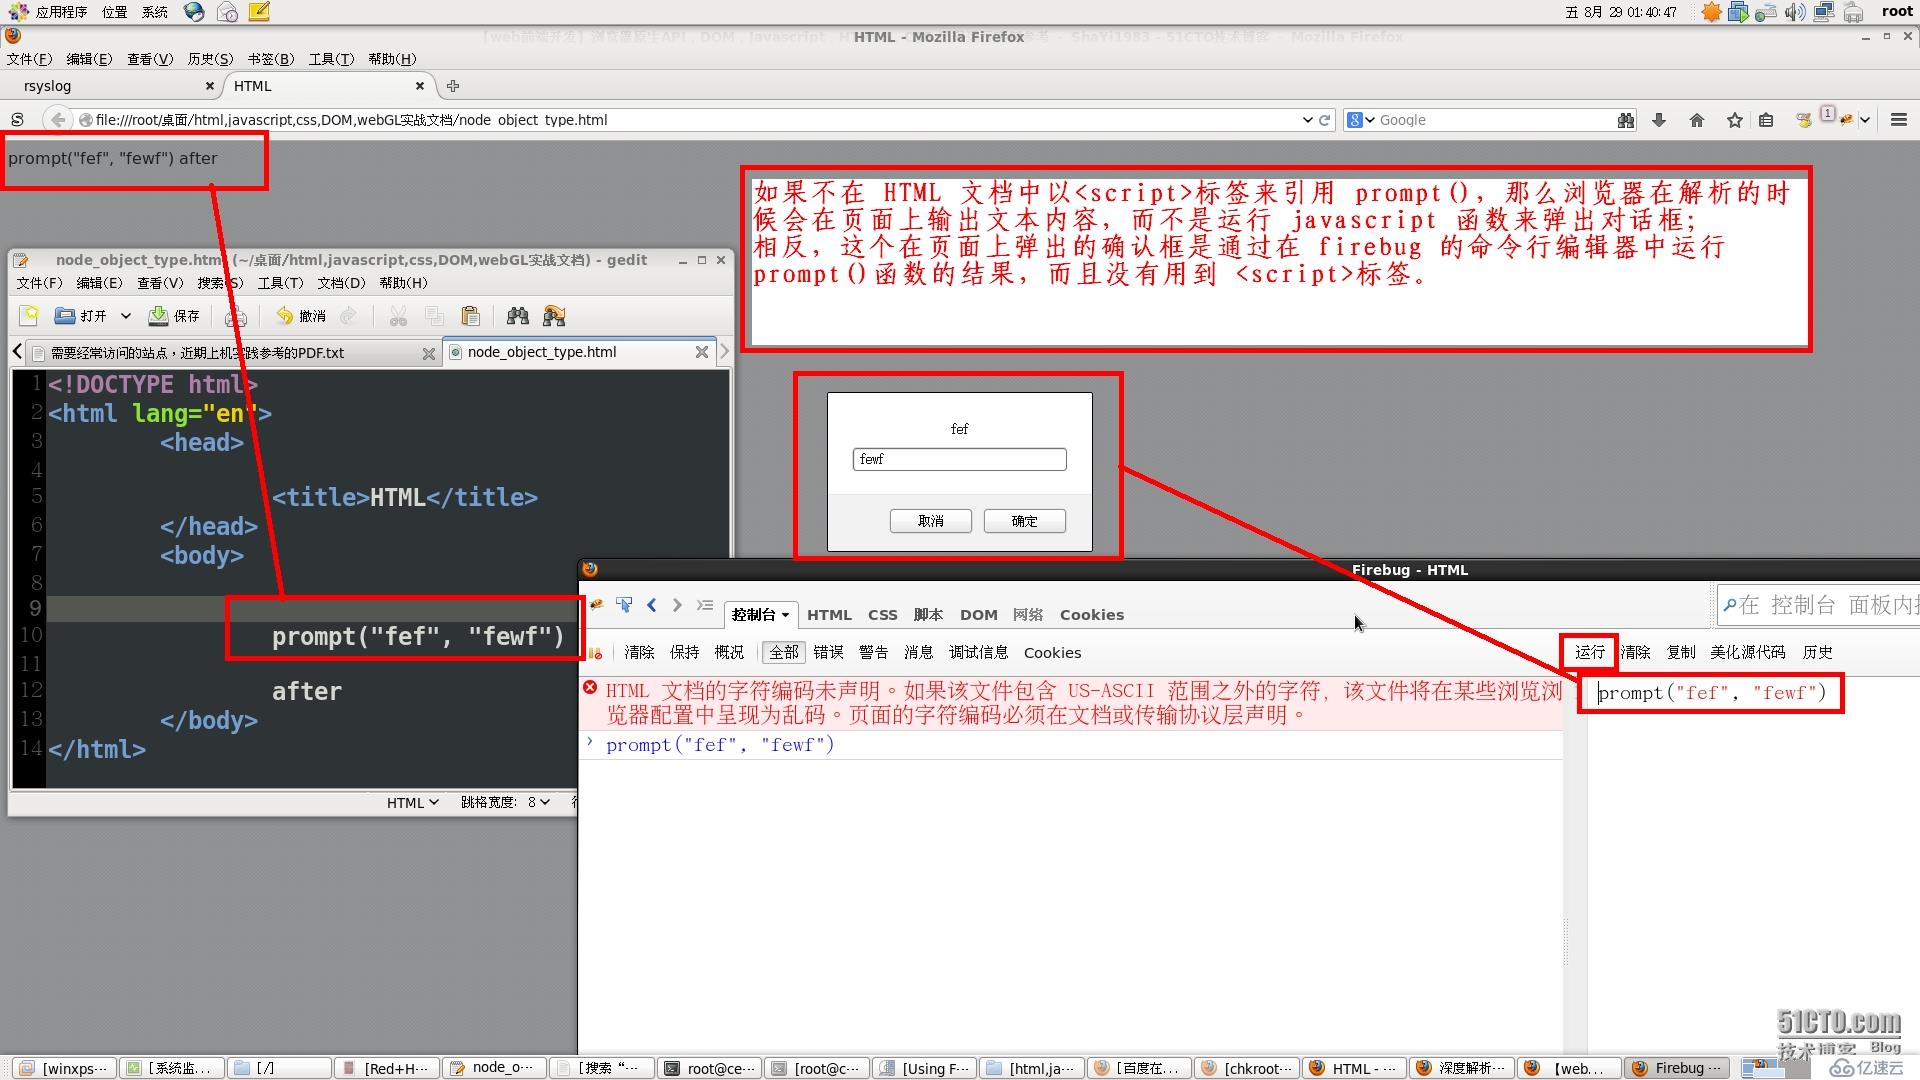Click the Firebug inspect element icon
This screenshot has height=1080, width=1920.
(x=624, y=605)
